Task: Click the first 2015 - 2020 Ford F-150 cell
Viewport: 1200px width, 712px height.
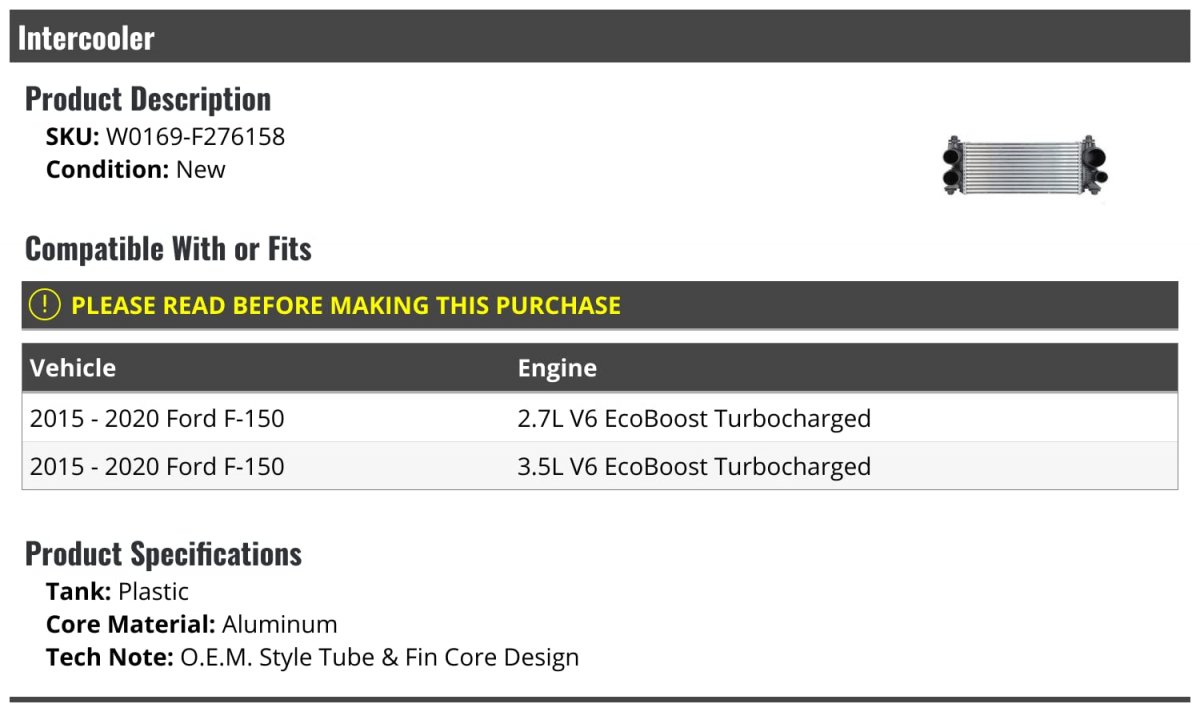Action: pyautogui.click(x=157, y=418)
